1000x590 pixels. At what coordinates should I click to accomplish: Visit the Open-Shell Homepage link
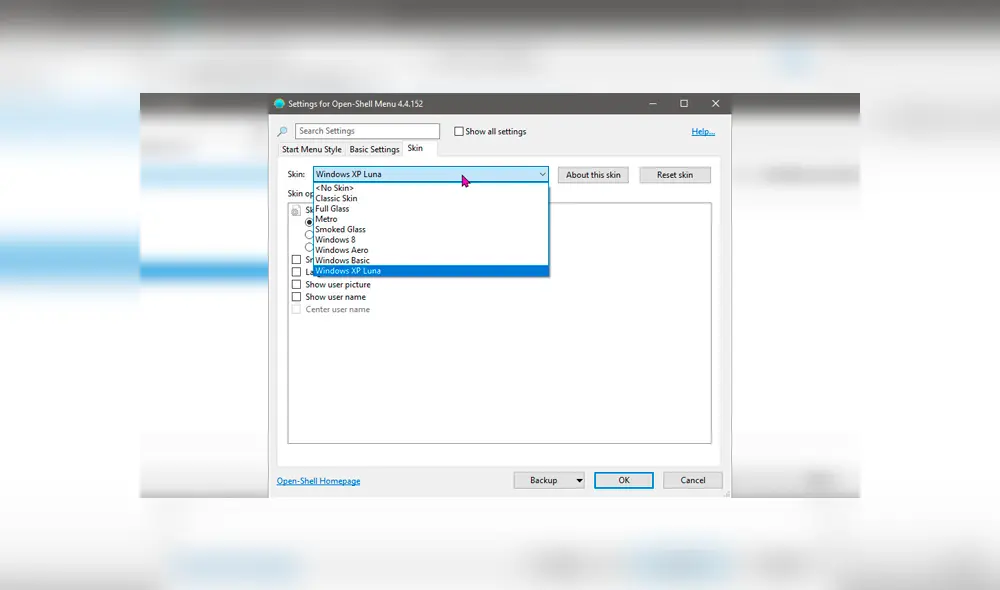pos(318,480)
